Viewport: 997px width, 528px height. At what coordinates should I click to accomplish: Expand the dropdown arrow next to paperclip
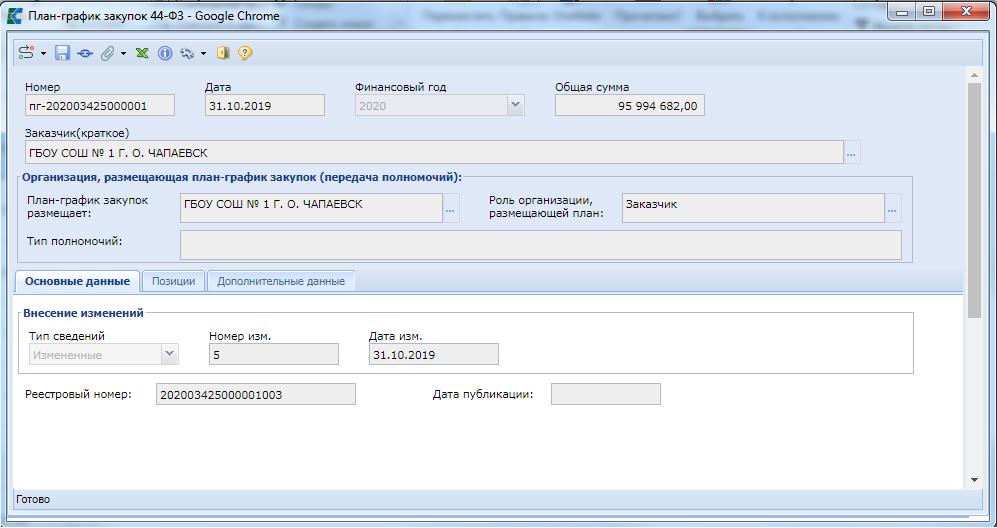click(124, 53)
